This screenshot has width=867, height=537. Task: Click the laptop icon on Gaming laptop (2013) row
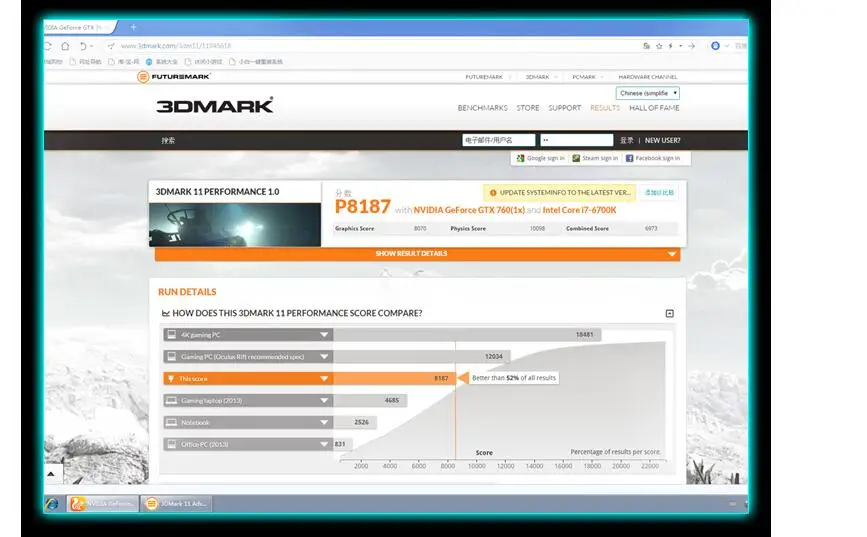coord(172,400)
